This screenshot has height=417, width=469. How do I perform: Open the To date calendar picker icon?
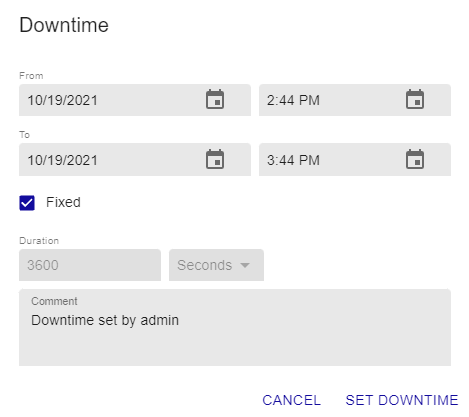[215, 159]
